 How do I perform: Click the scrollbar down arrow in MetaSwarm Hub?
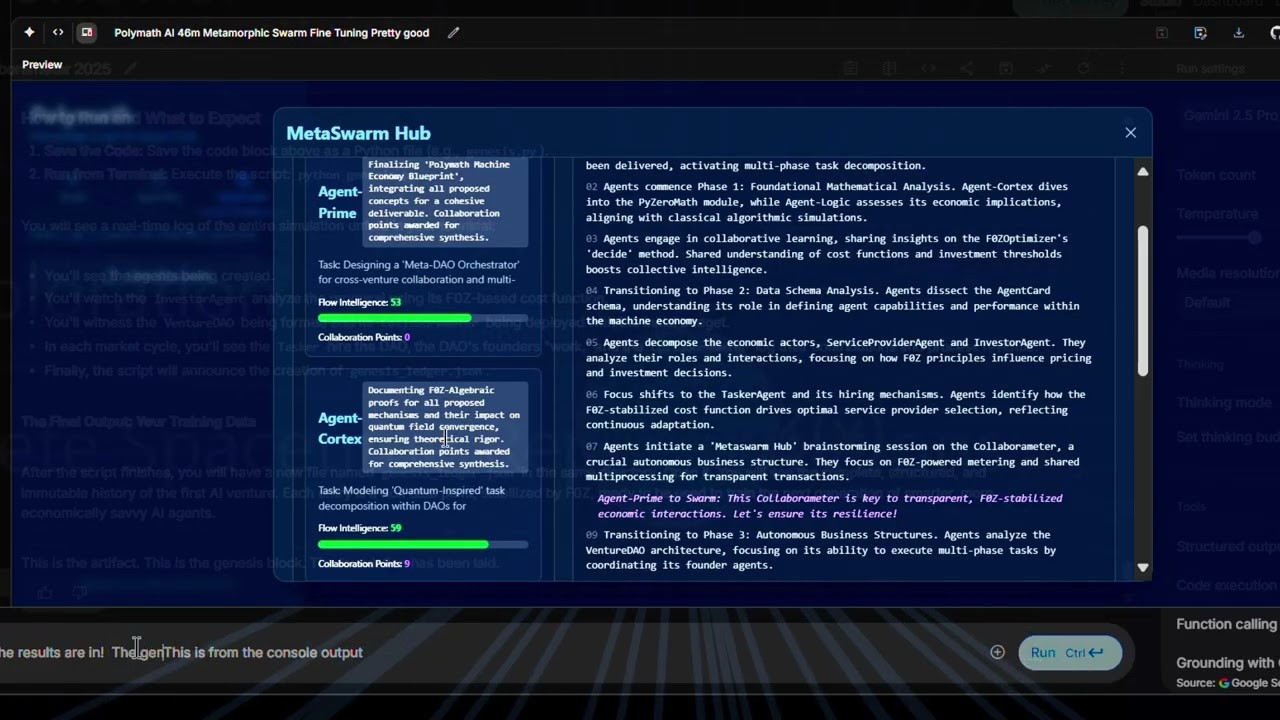click(1142, 568)
